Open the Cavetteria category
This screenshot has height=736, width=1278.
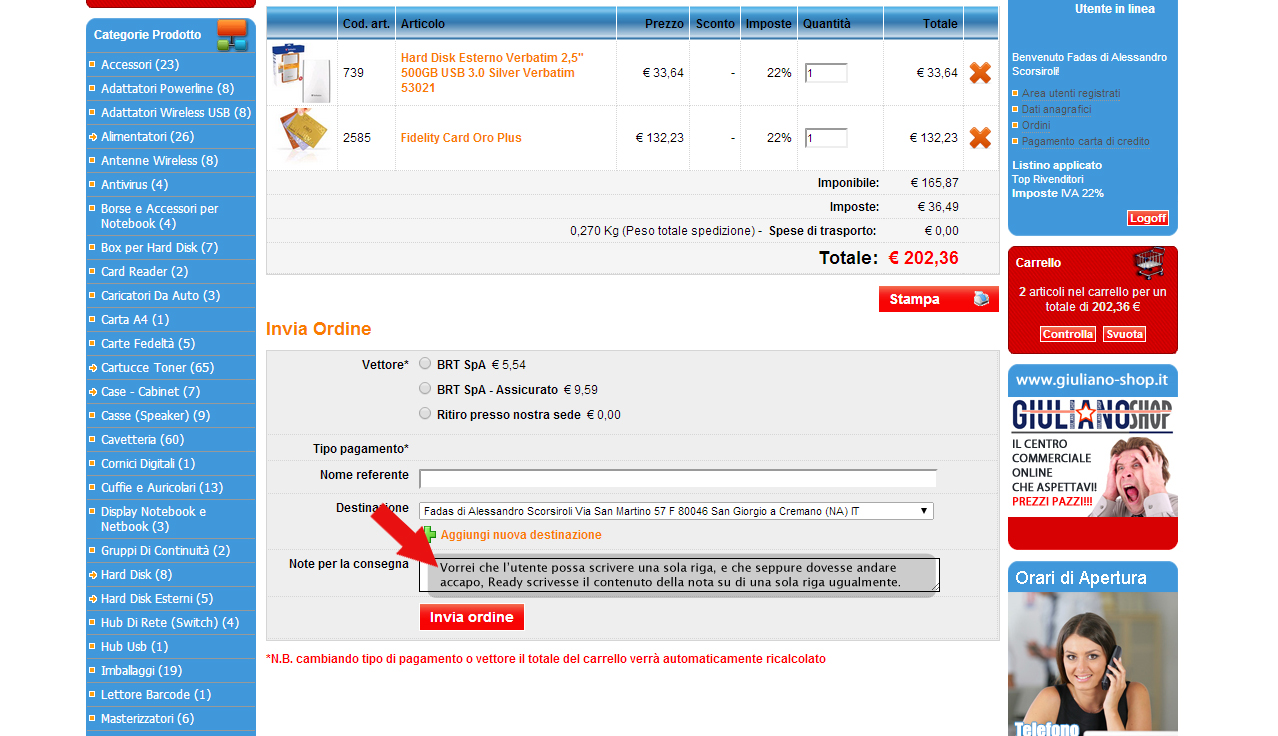(142, 439)
